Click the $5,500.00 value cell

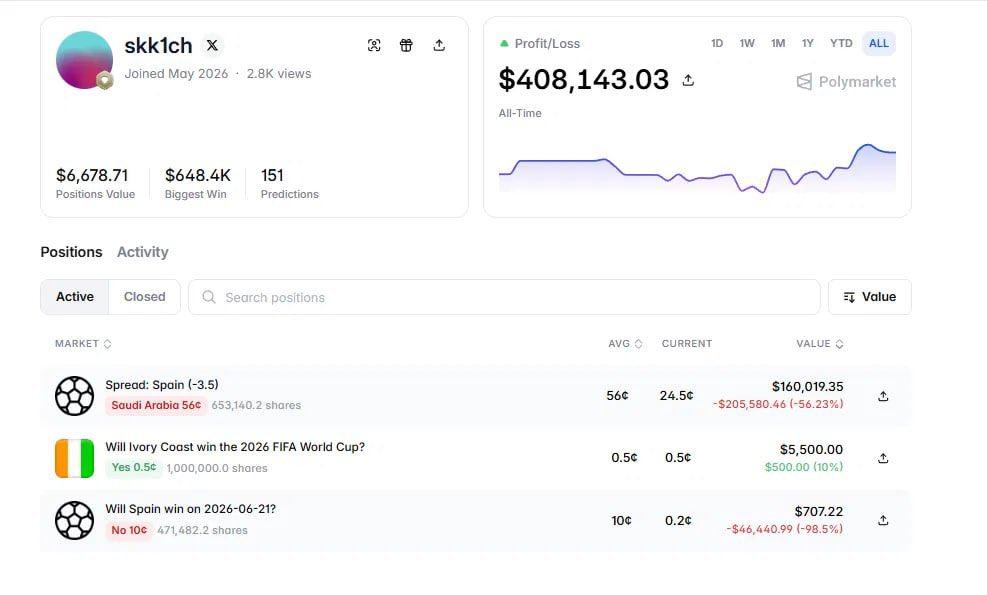[811, 450]
